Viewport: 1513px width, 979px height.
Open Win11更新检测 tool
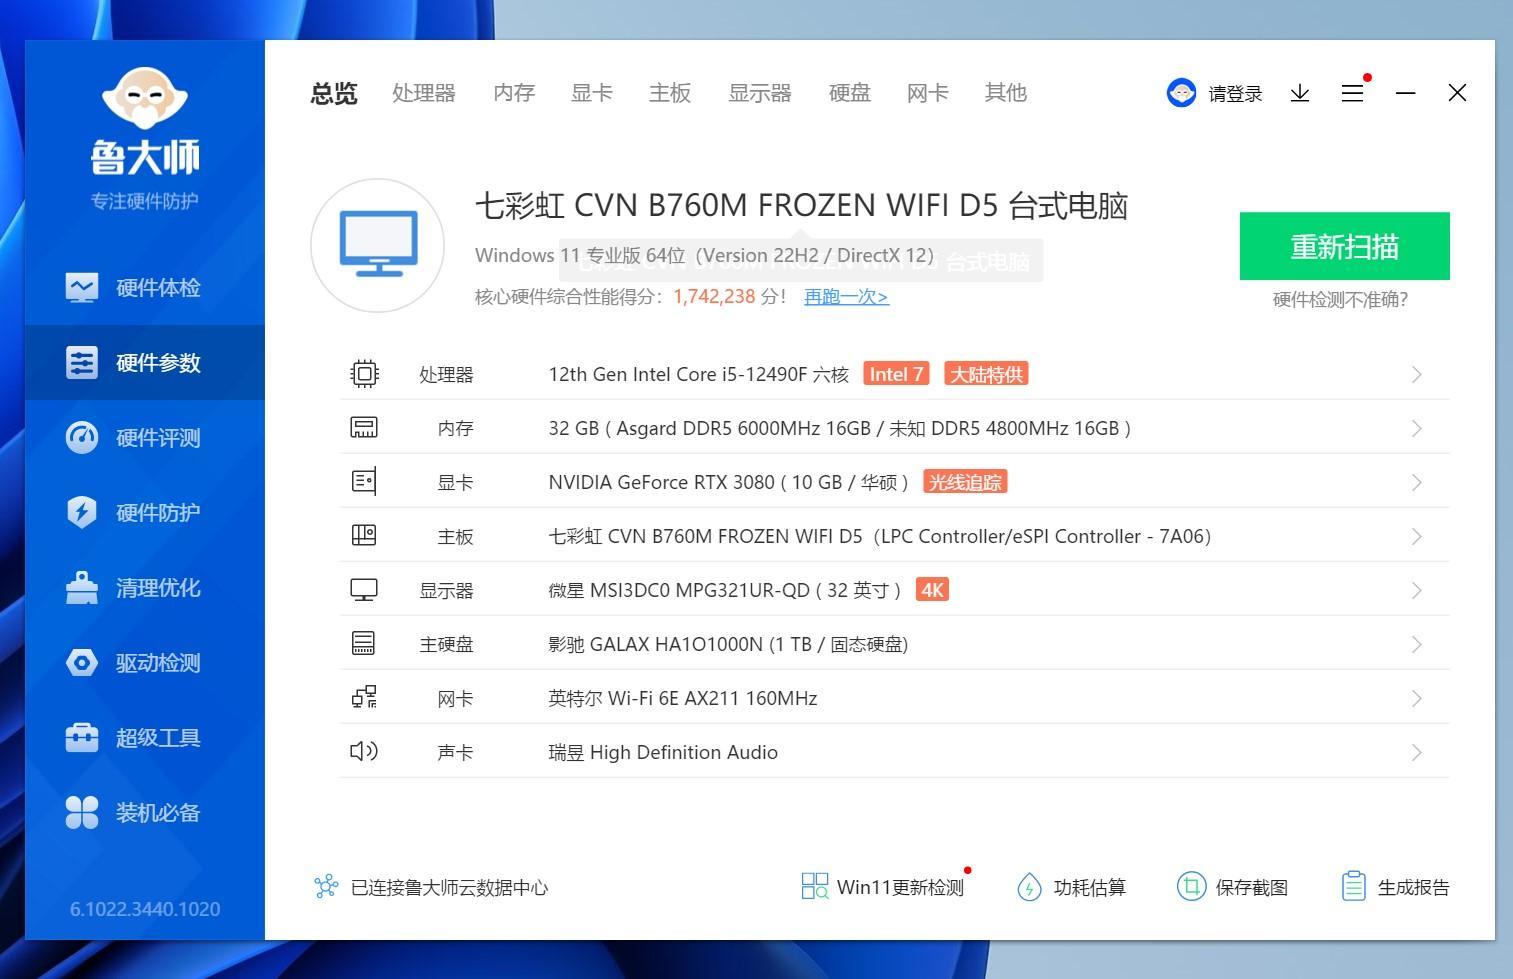pos(883,887)
